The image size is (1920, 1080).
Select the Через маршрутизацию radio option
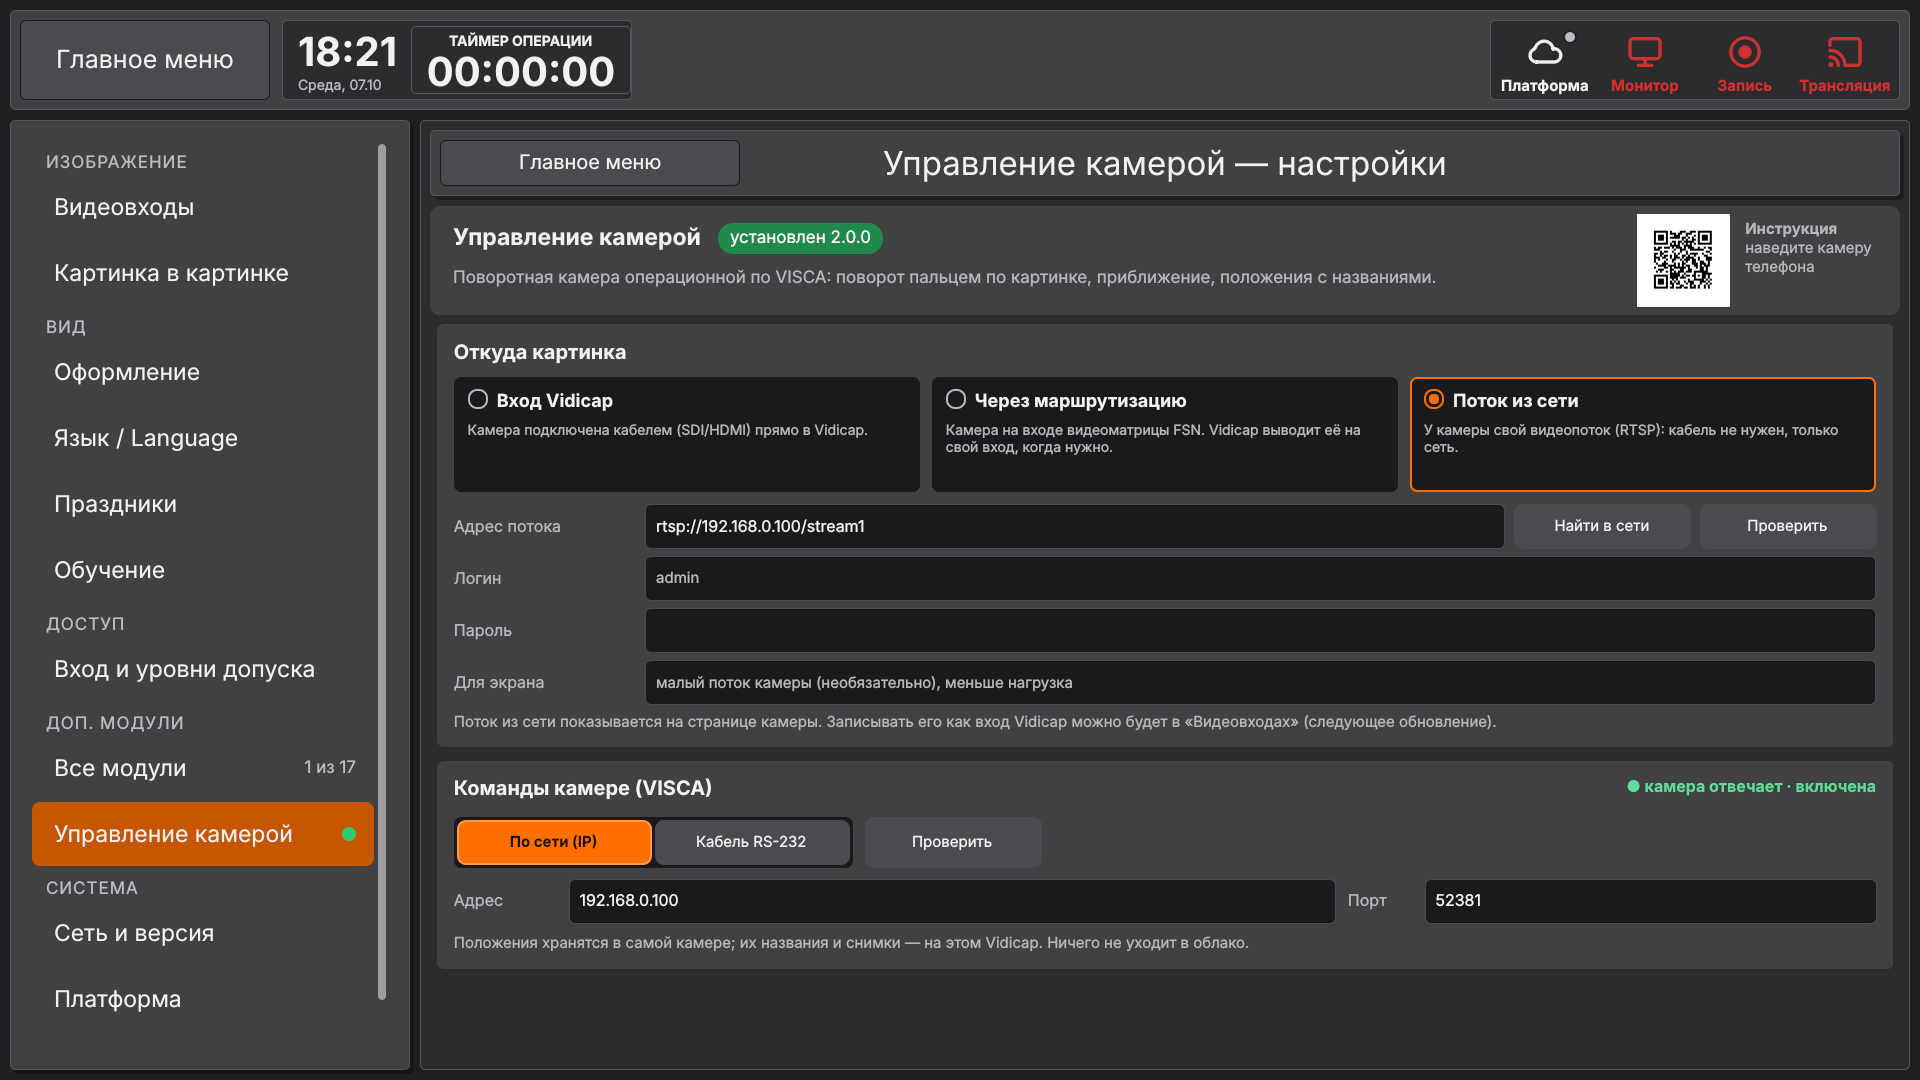(x=1164, y=434)
